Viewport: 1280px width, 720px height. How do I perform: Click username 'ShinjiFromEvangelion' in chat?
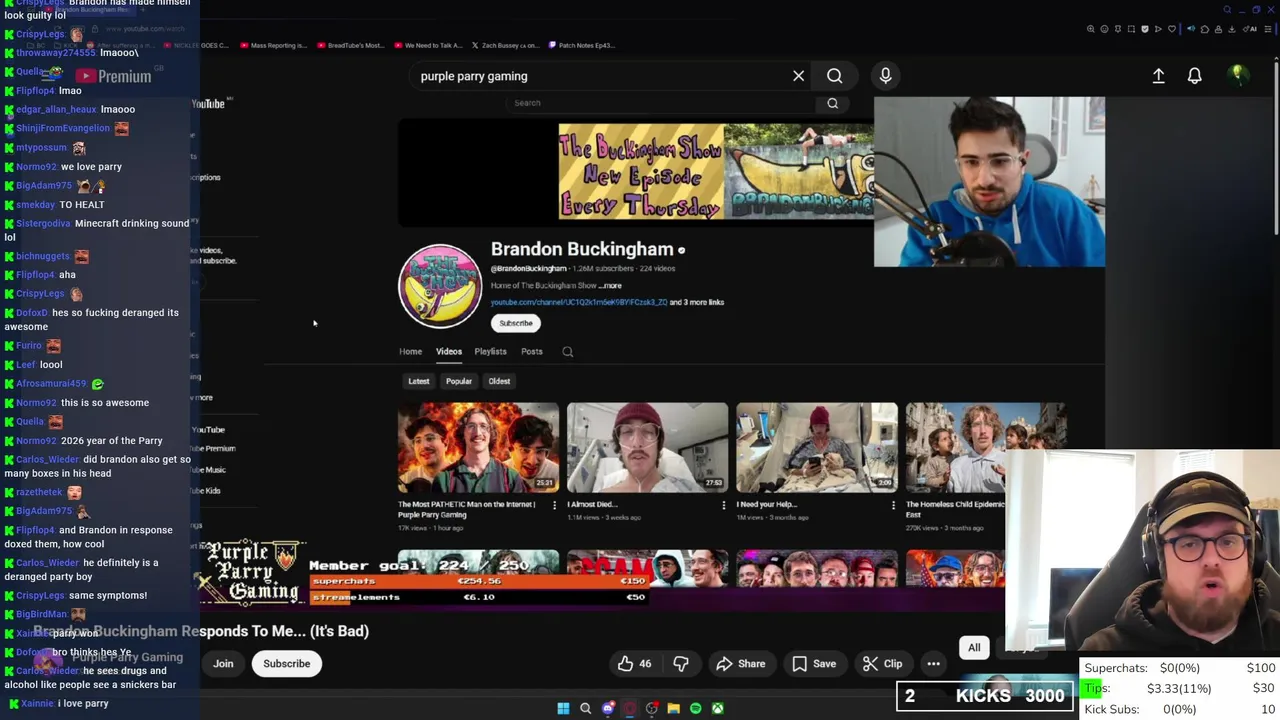[x=63, y=128]
